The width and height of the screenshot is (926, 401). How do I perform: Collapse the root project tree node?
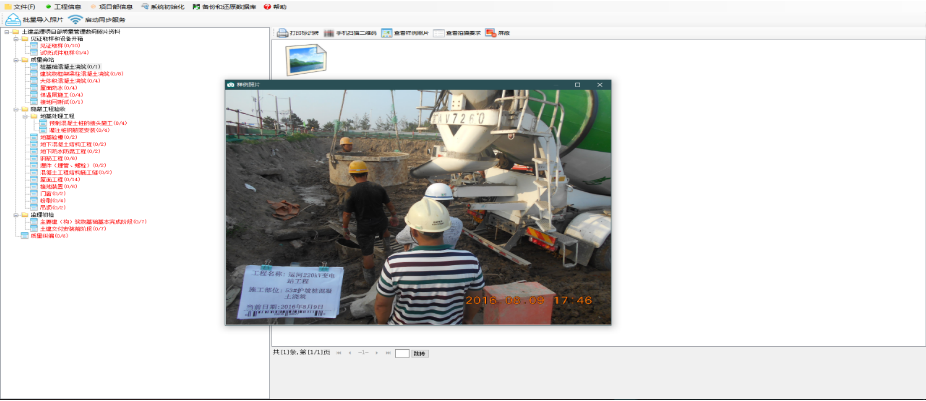[6, 32]
